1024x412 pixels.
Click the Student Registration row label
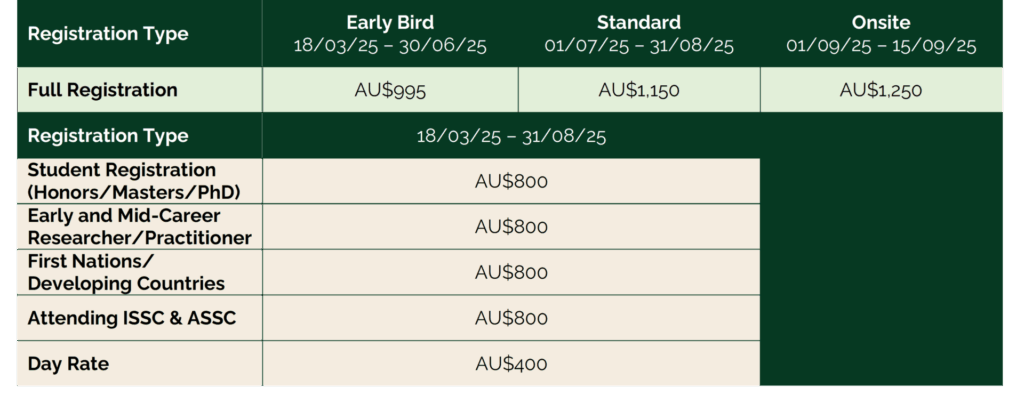(134, 181)
